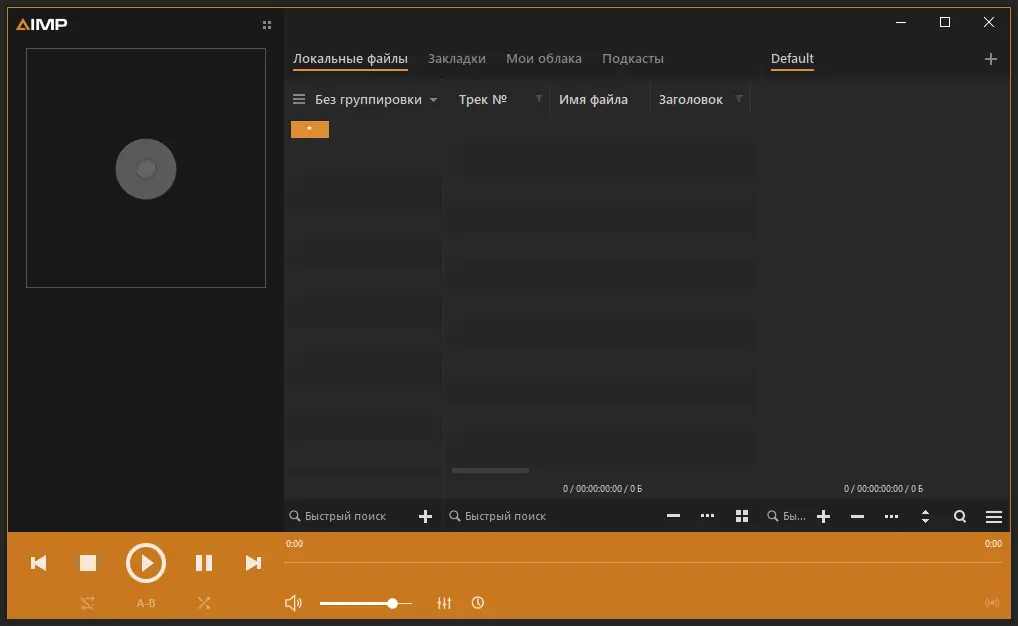
Task: Create a new playlist with the plus button
Action: (991, 59)
